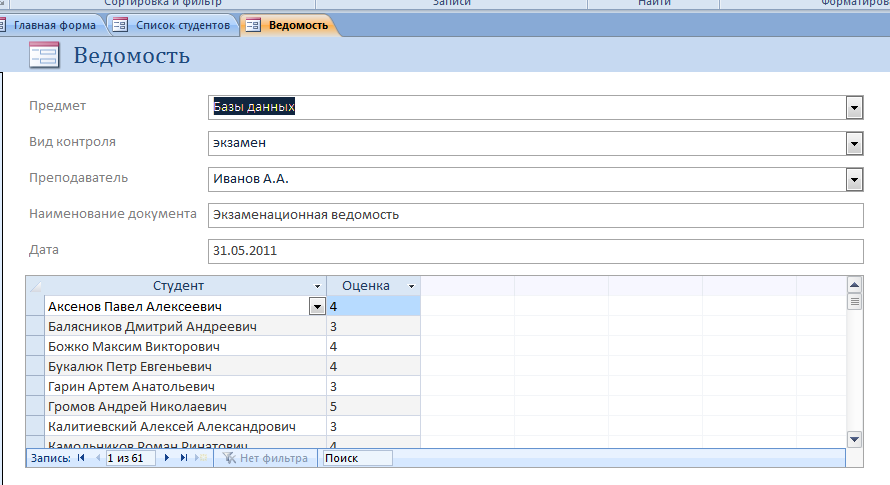Image resolution: width=890 pixels, height=485 pixels.
Task: Click the Вид контроля field with экзамен
Action: coord(527,144)
